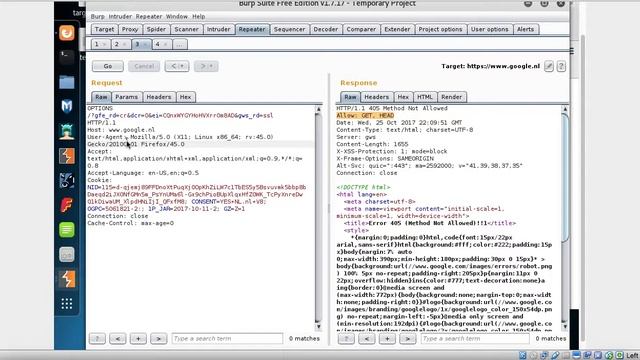Image resolution: width=640 pixels, height=360 pixels.
Task: Open the Window menu
Action: [x=177, y=17]
